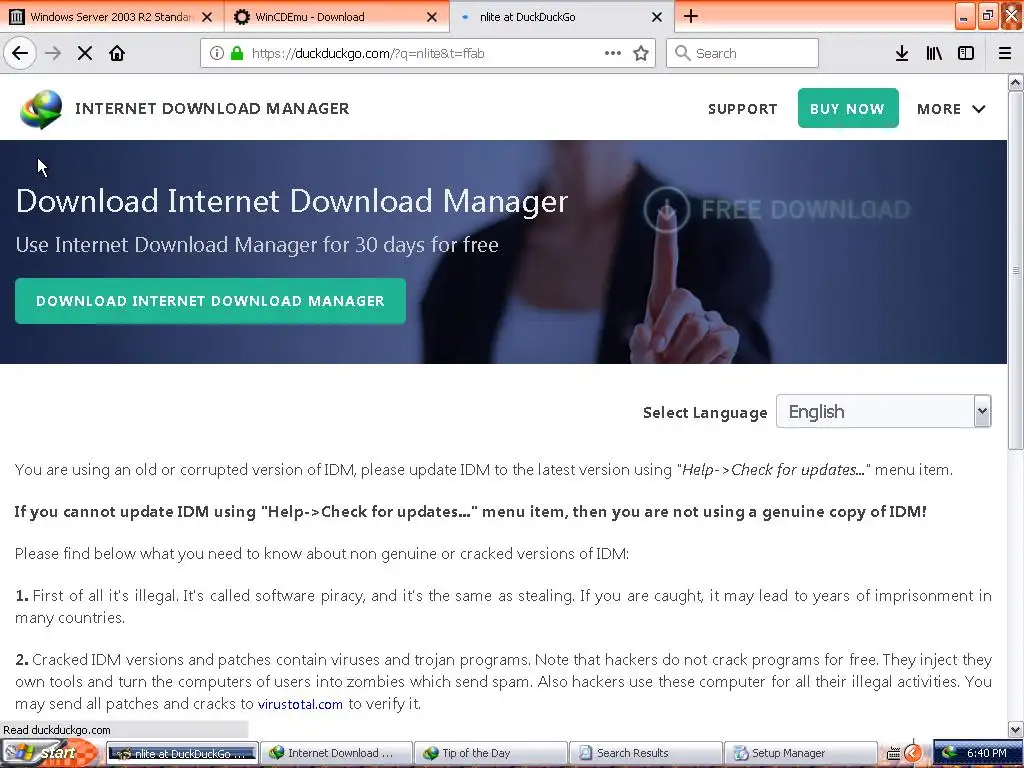Open the browser home page

click(x=117, y=53)
